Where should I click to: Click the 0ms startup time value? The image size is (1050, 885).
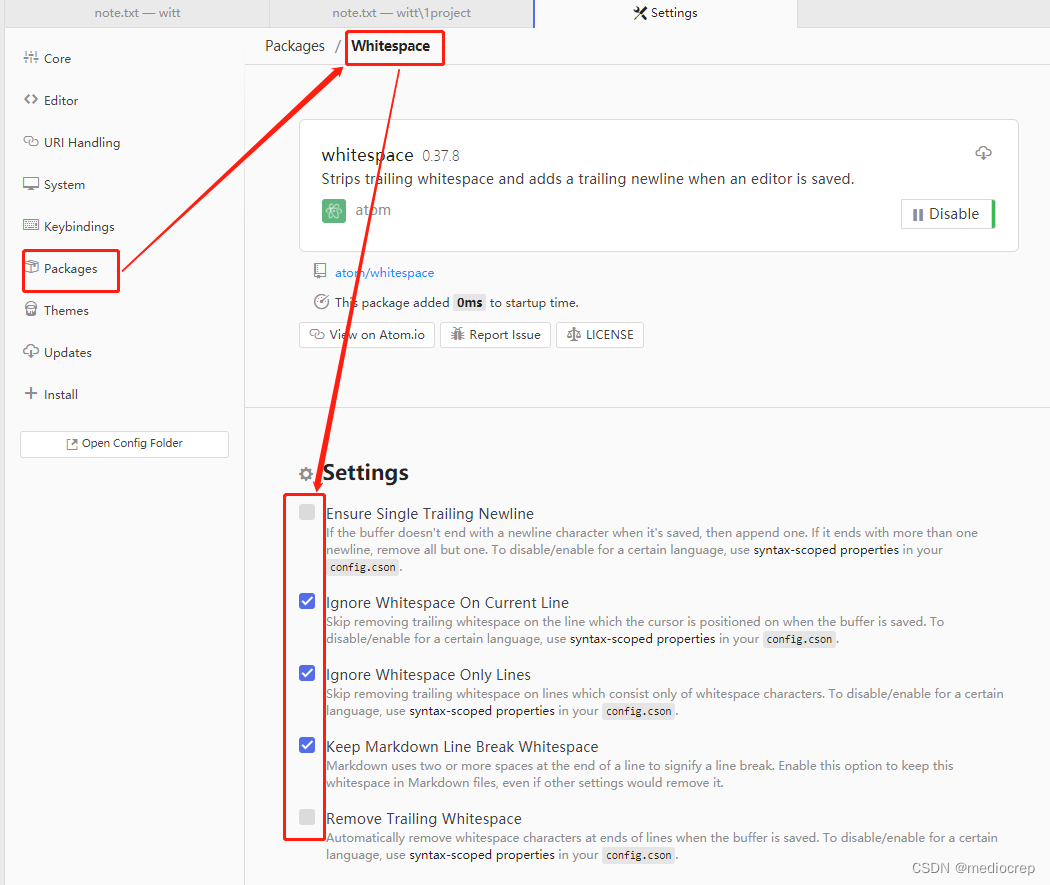pyautogui.click(x=469, y=303)
